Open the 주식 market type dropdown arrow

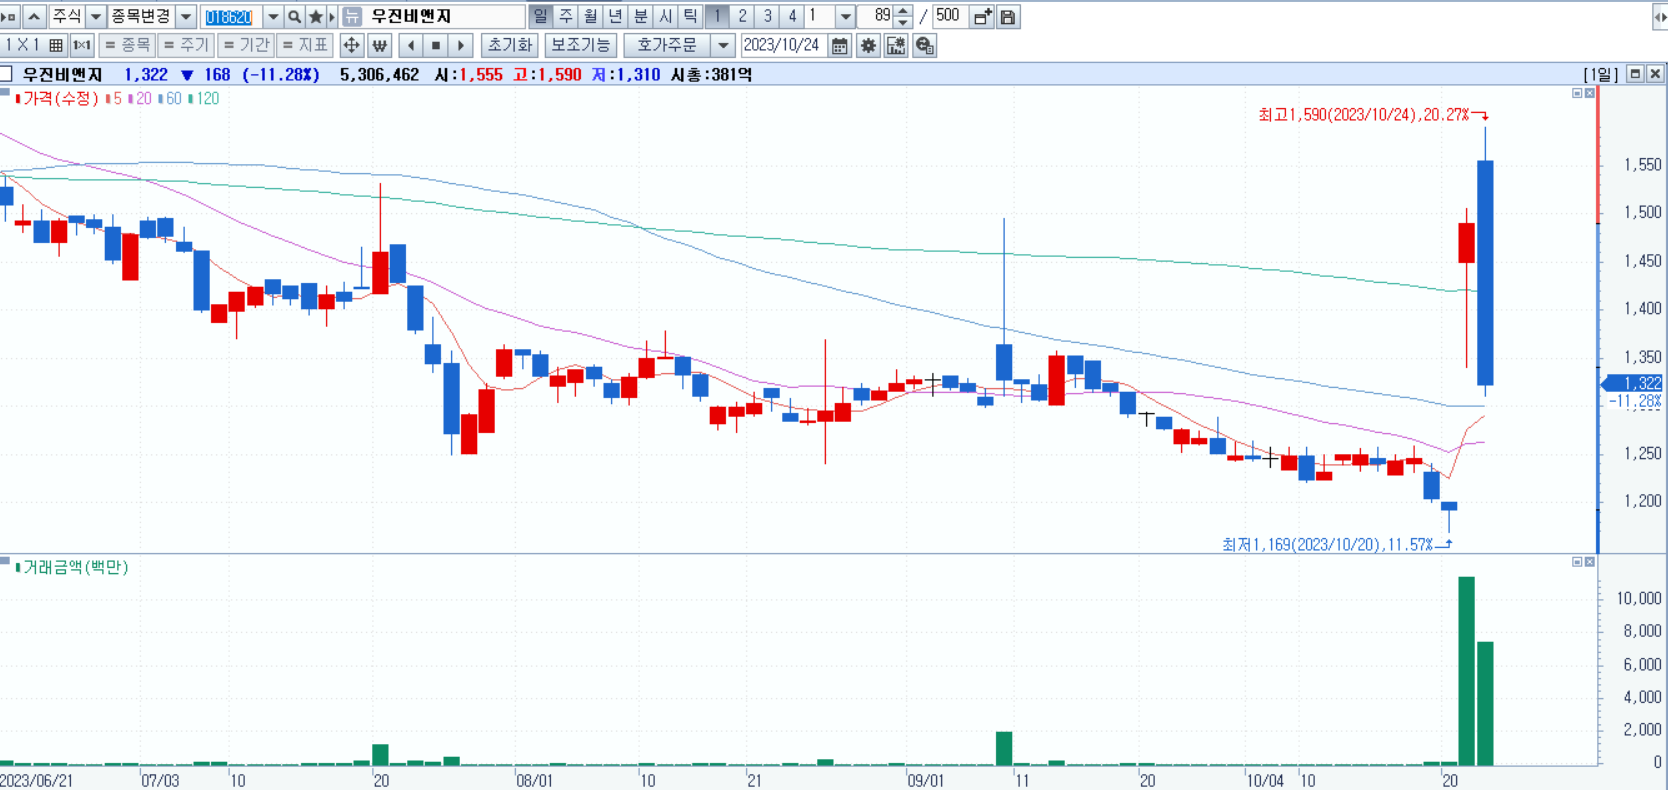pyautogui.click(x=96, y=16)
